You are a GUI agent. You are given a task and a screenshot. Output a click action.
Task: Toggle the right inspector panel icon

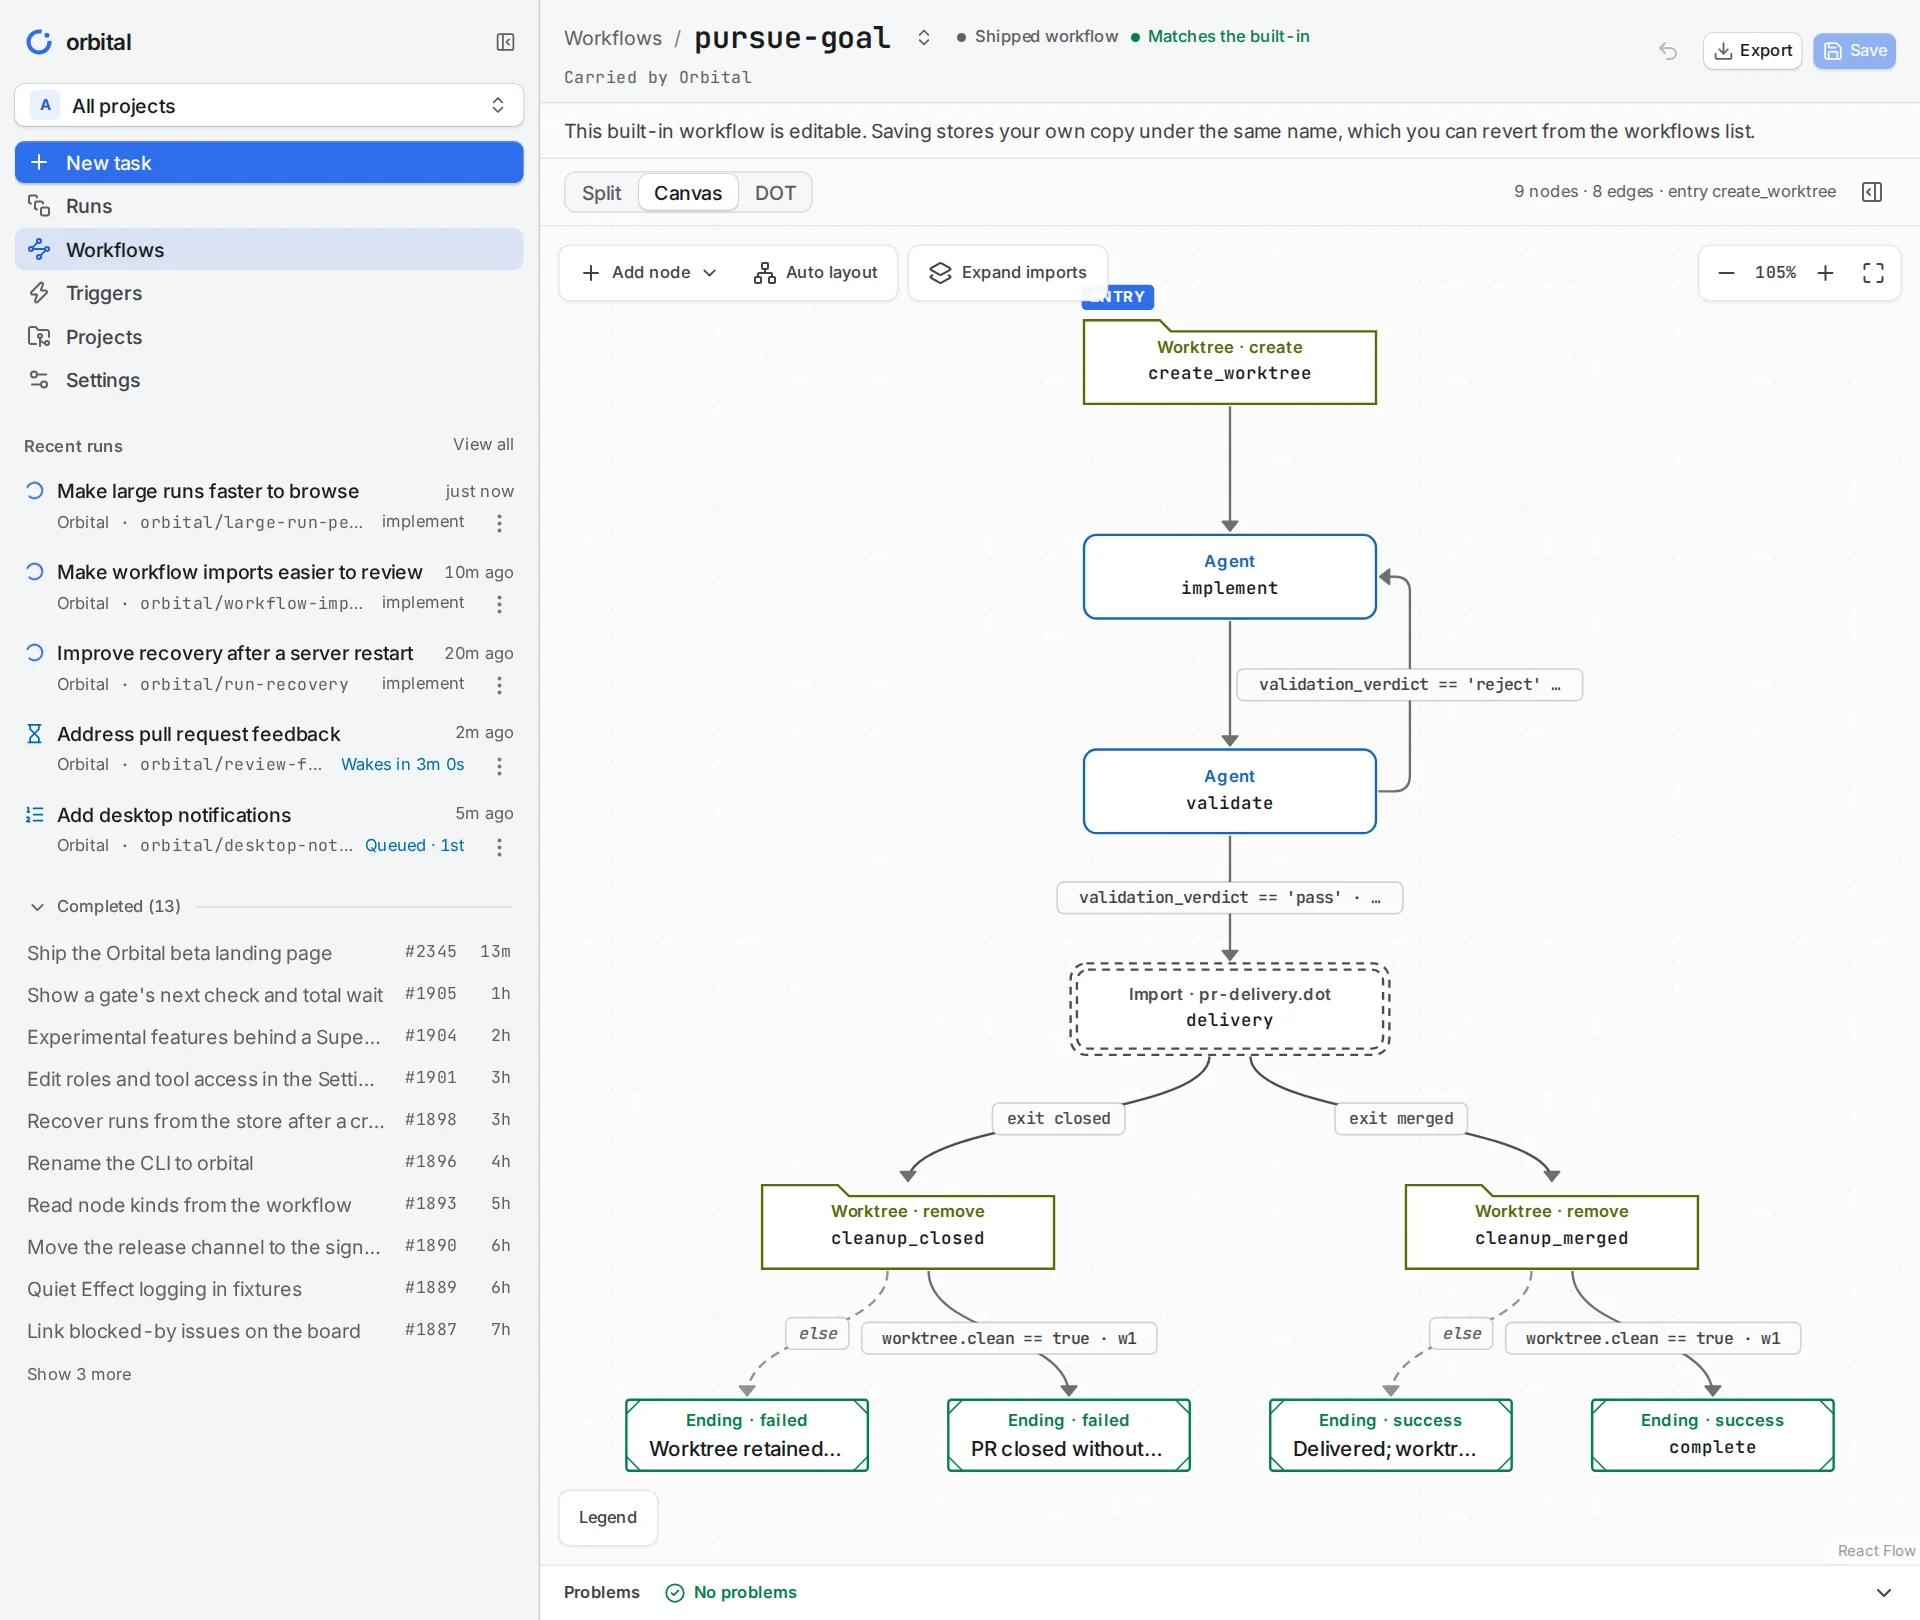tap(1873, 192)
